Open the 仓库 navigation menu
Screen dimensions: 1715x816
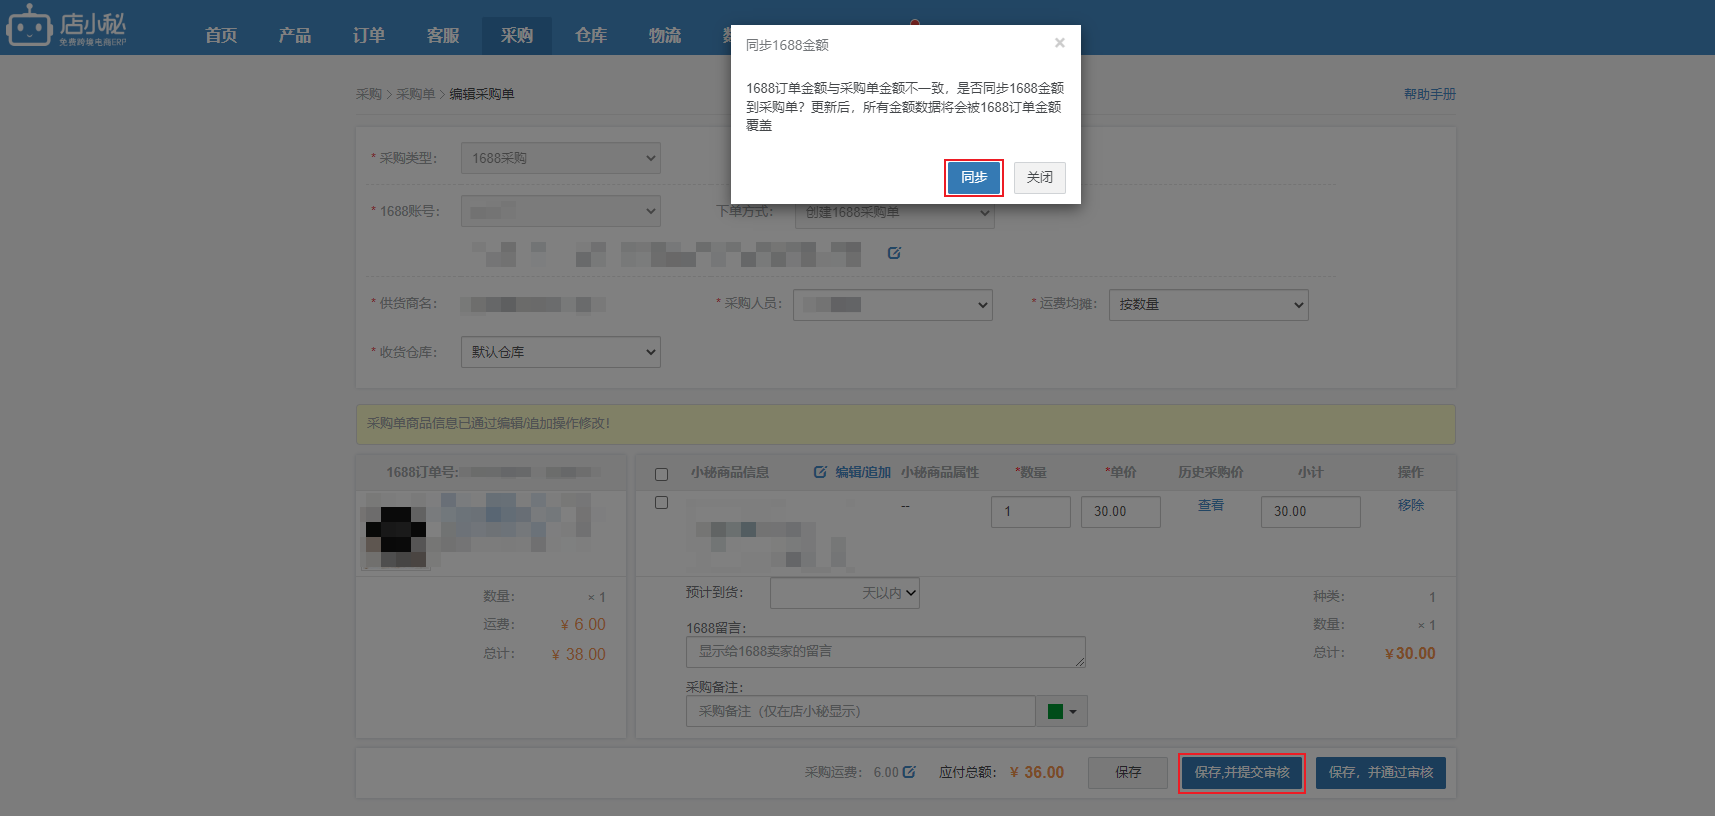pos(591,36)
